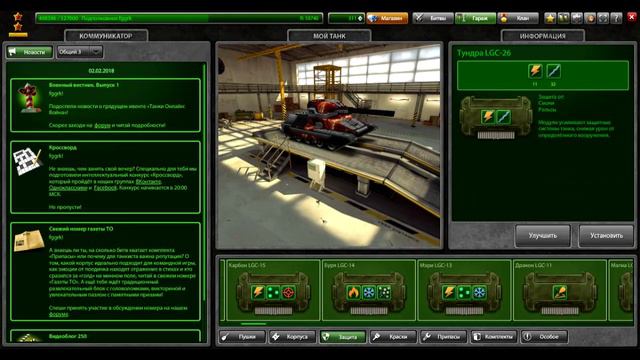The height and width of the screenshot is (360, 640).
Task: Click the rank progress bar at top
Action: click(x=179, y=18)
